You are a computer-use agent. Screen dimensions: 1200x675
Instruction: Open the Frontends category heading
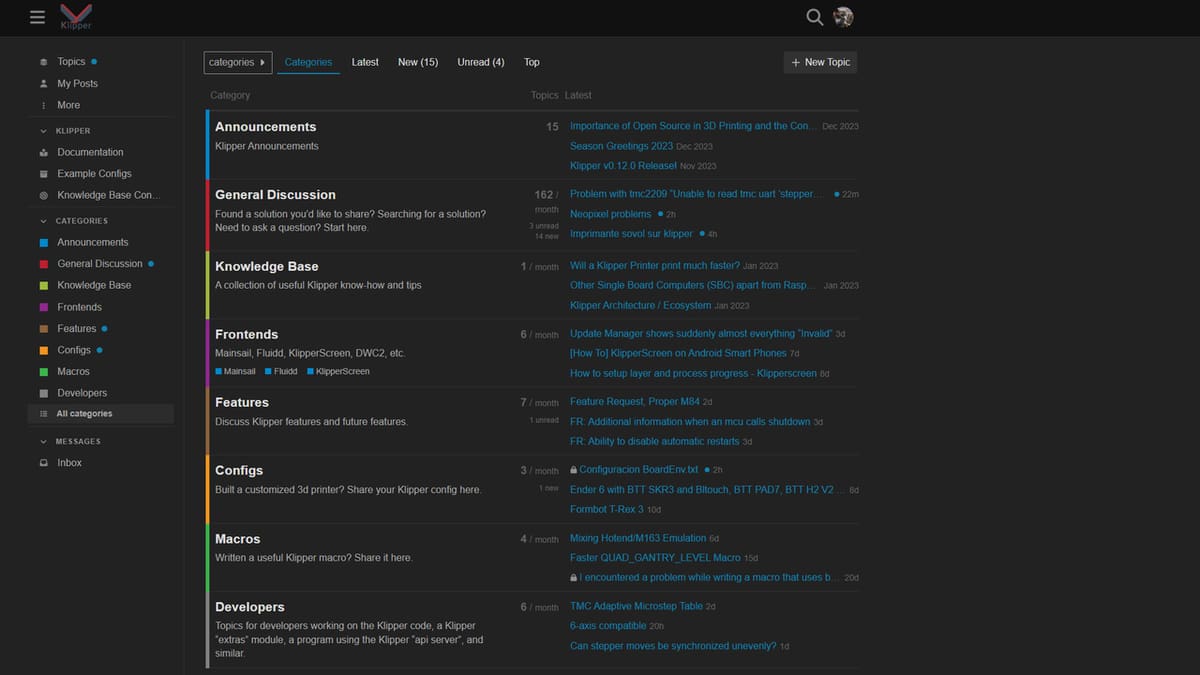point(247,335)
